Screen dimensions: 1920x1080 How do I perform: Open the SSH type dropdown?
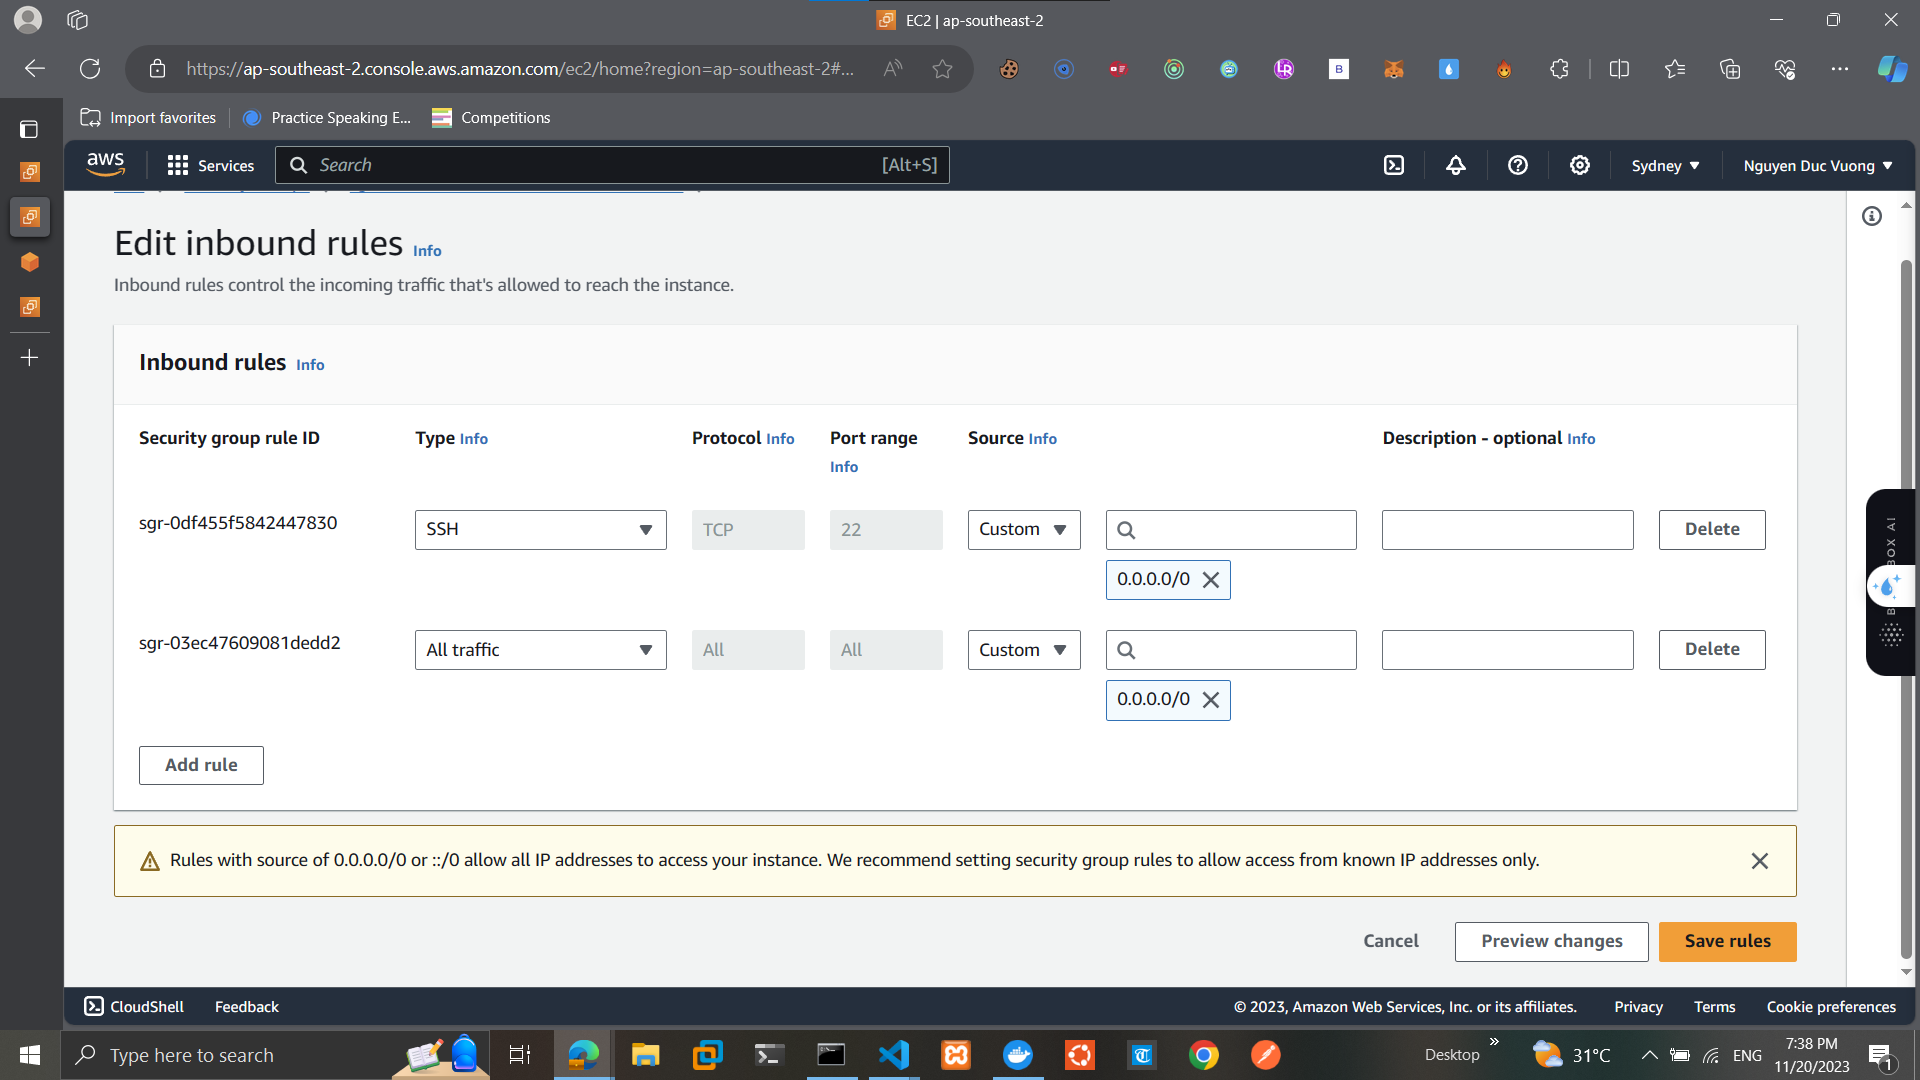(541, 530)
